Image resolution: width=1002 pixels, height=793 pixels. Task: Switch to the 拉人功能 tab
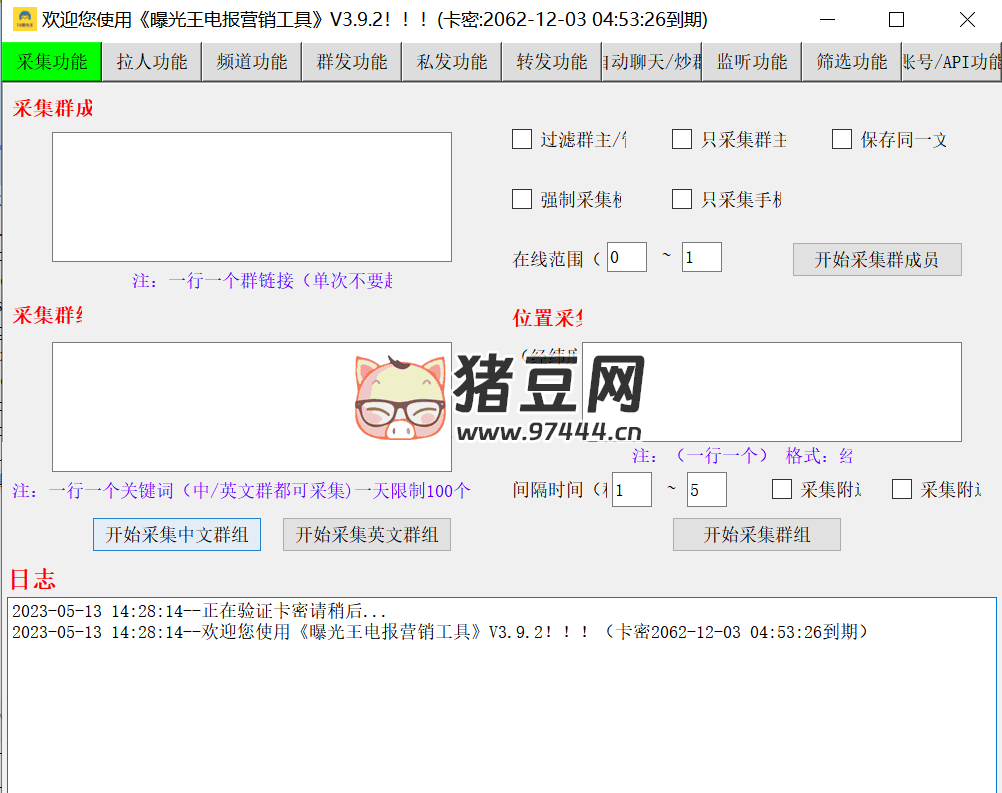tap(152, 62)
